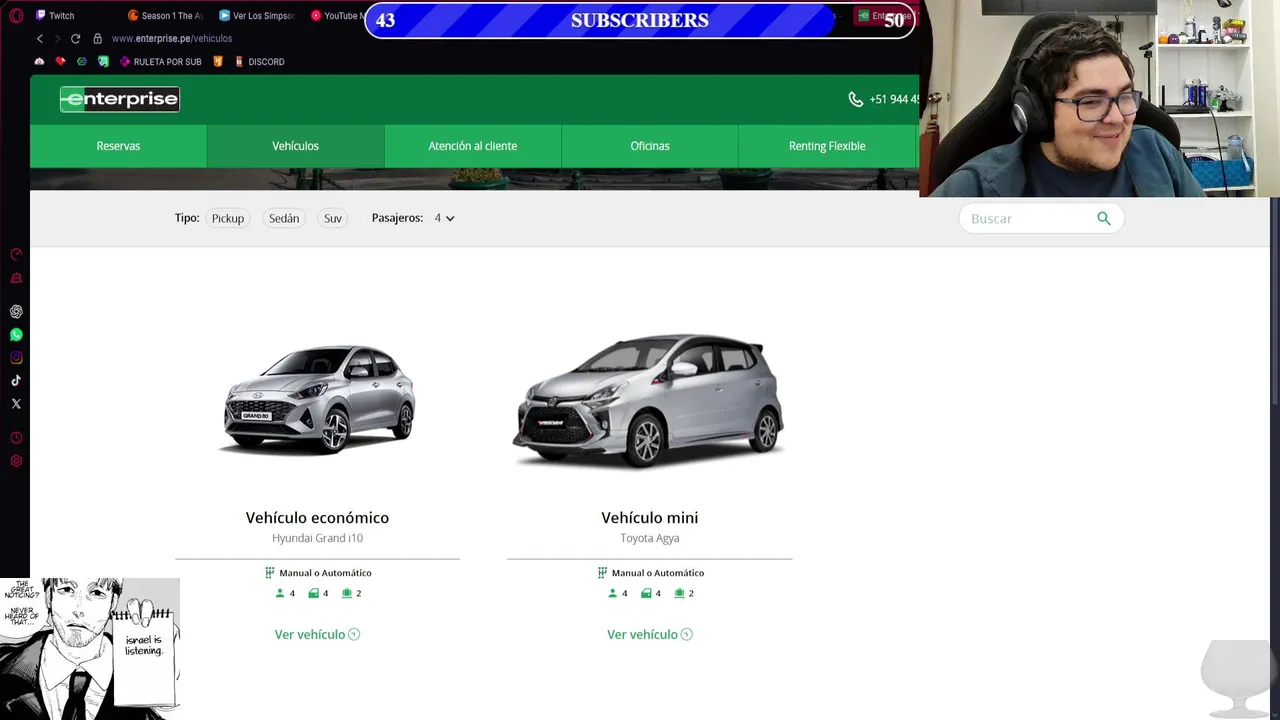The image size is (1280, 720).
Task: Click arrow icon beside Toyota Ver vehículo
Action: pyautogui.click(x=686, y=634)
